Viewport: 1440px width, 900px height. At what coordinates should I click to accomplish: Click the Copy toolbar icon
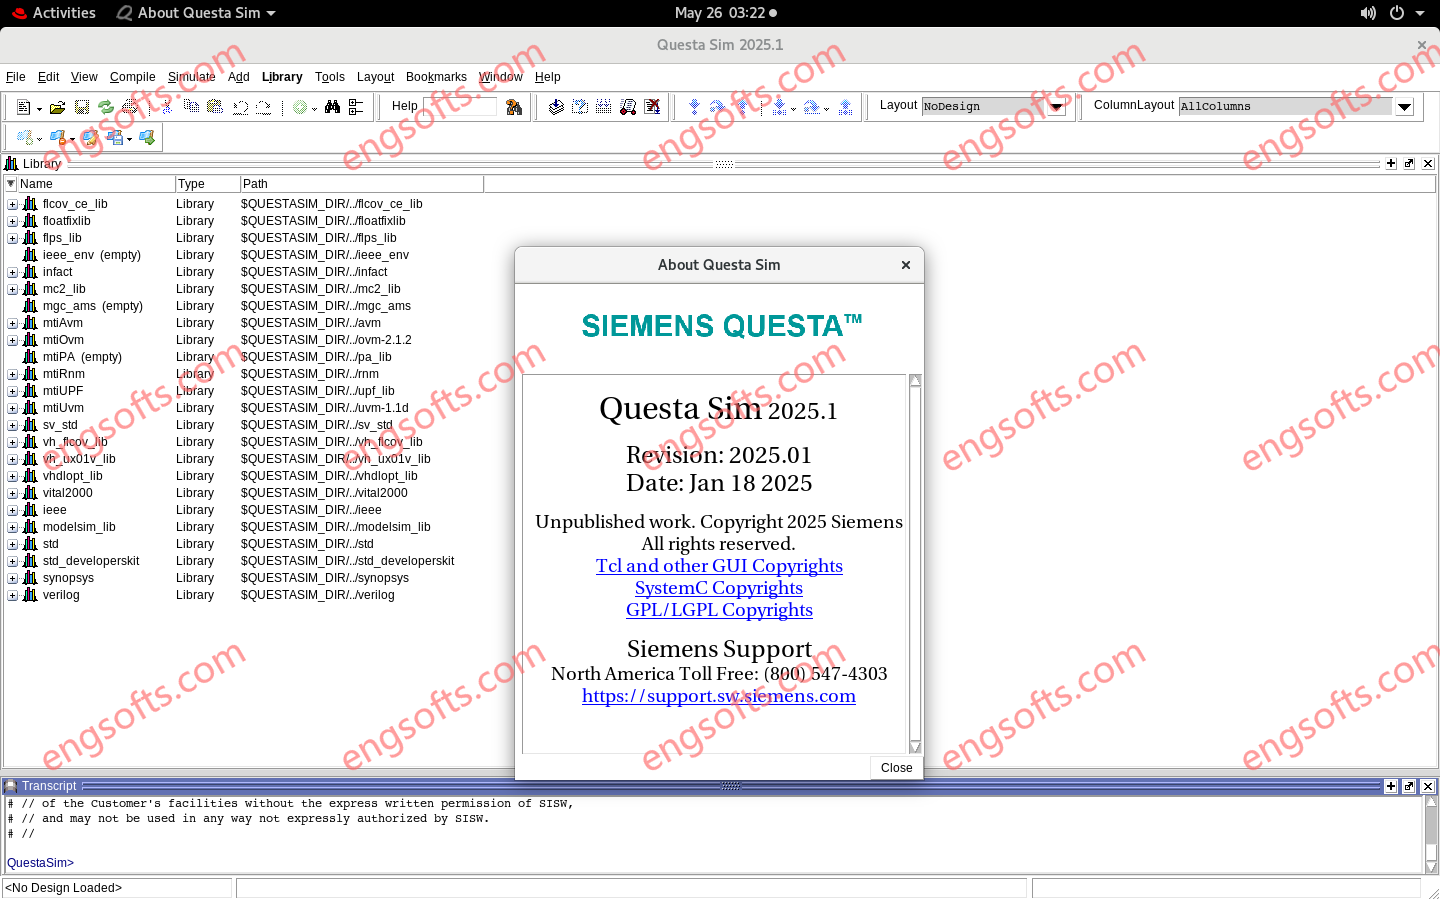click(191, 106)
